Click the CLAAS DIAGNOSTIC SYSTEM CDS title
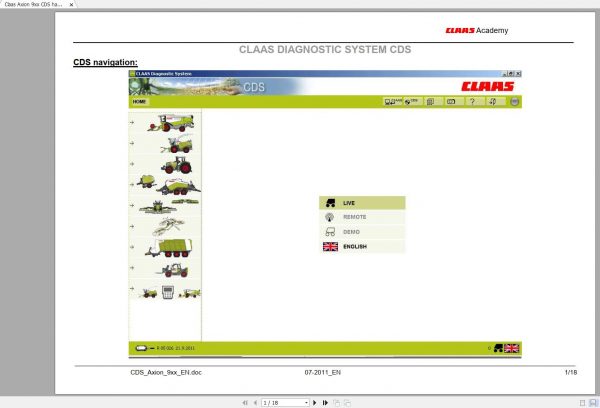 point(325,49)
